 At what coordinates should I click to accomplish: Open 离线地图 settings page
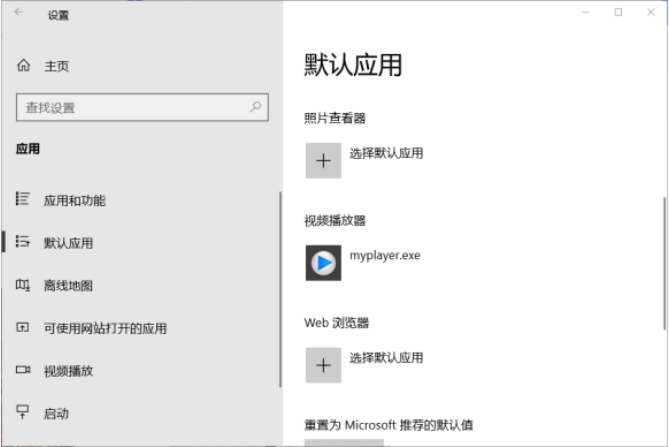tap(141, 285)
